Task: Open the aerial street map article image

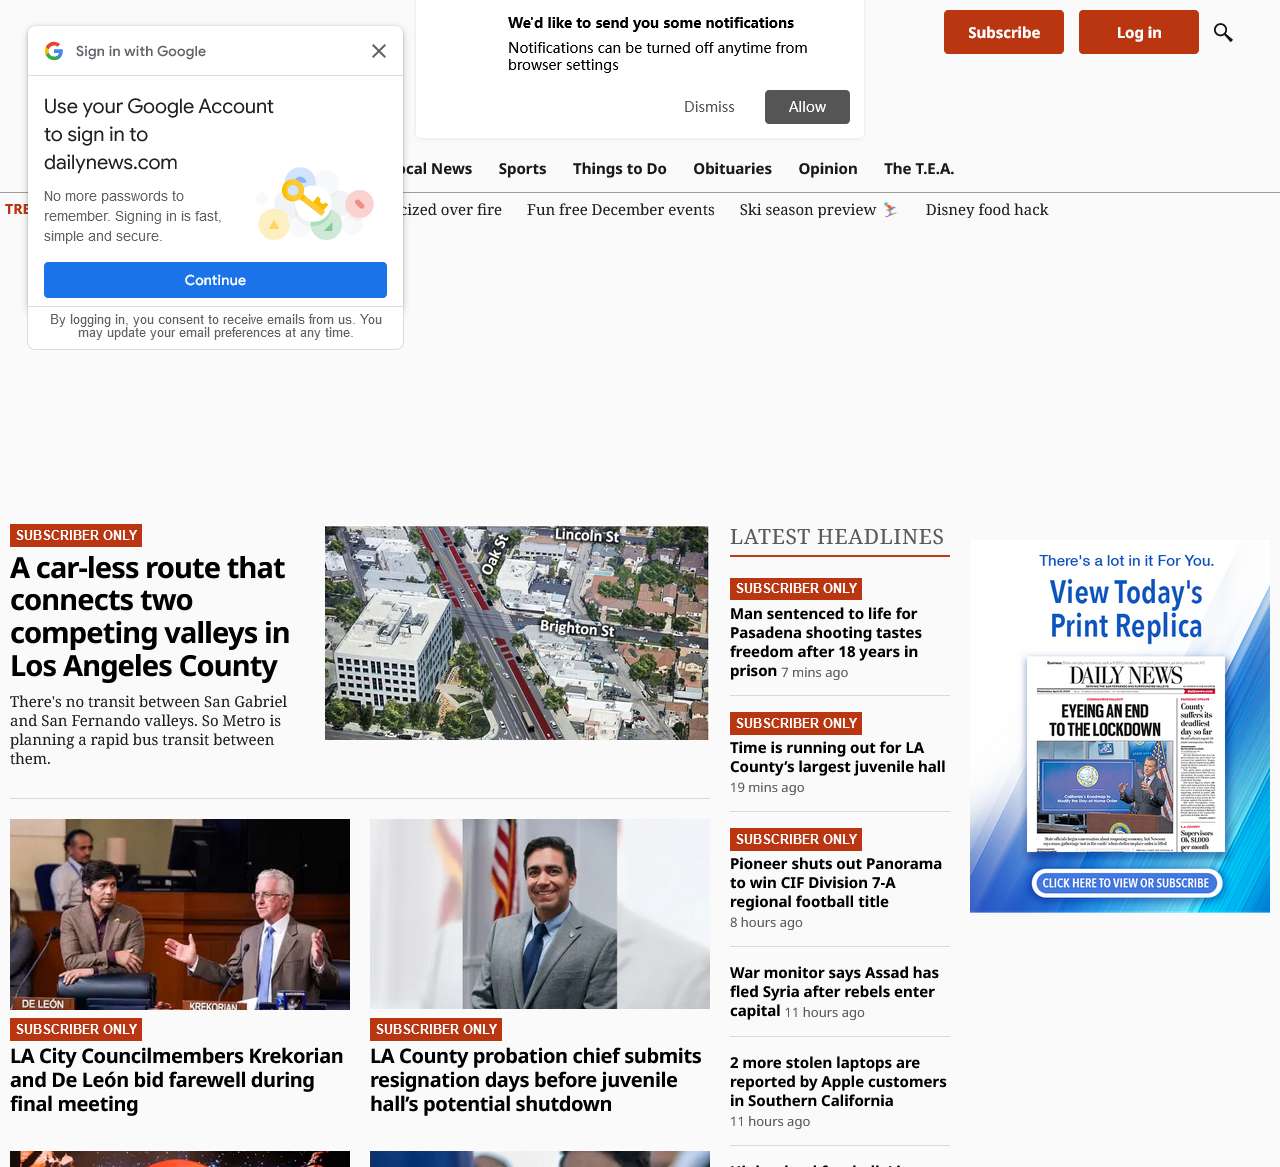Action: (517, 633)
